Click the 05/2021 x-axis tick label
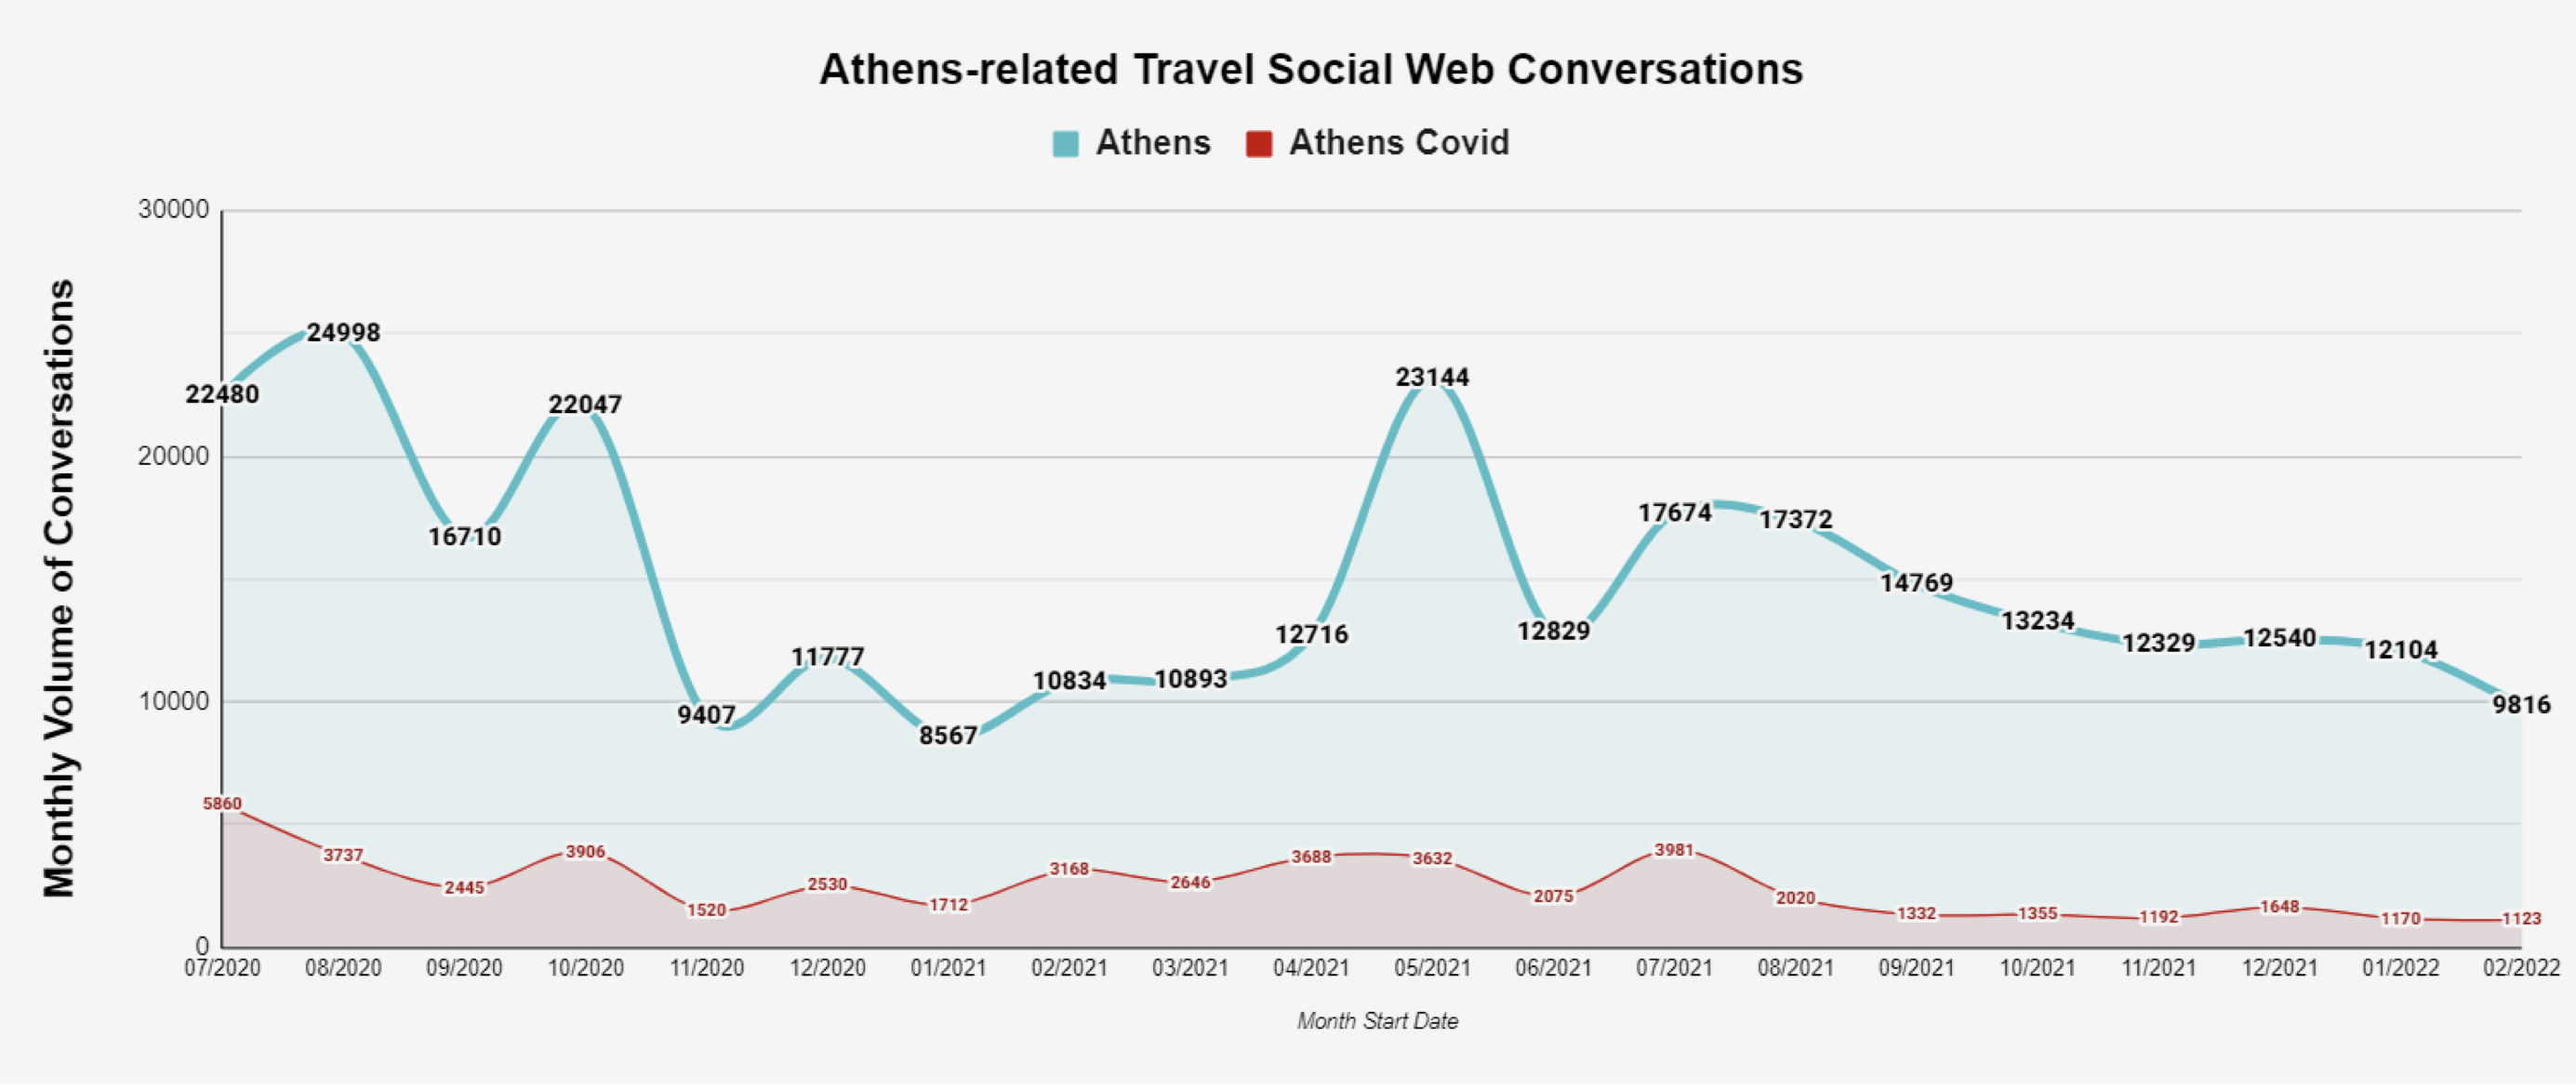Viewport: 2576px width, 1090px height. point(1432,968)
